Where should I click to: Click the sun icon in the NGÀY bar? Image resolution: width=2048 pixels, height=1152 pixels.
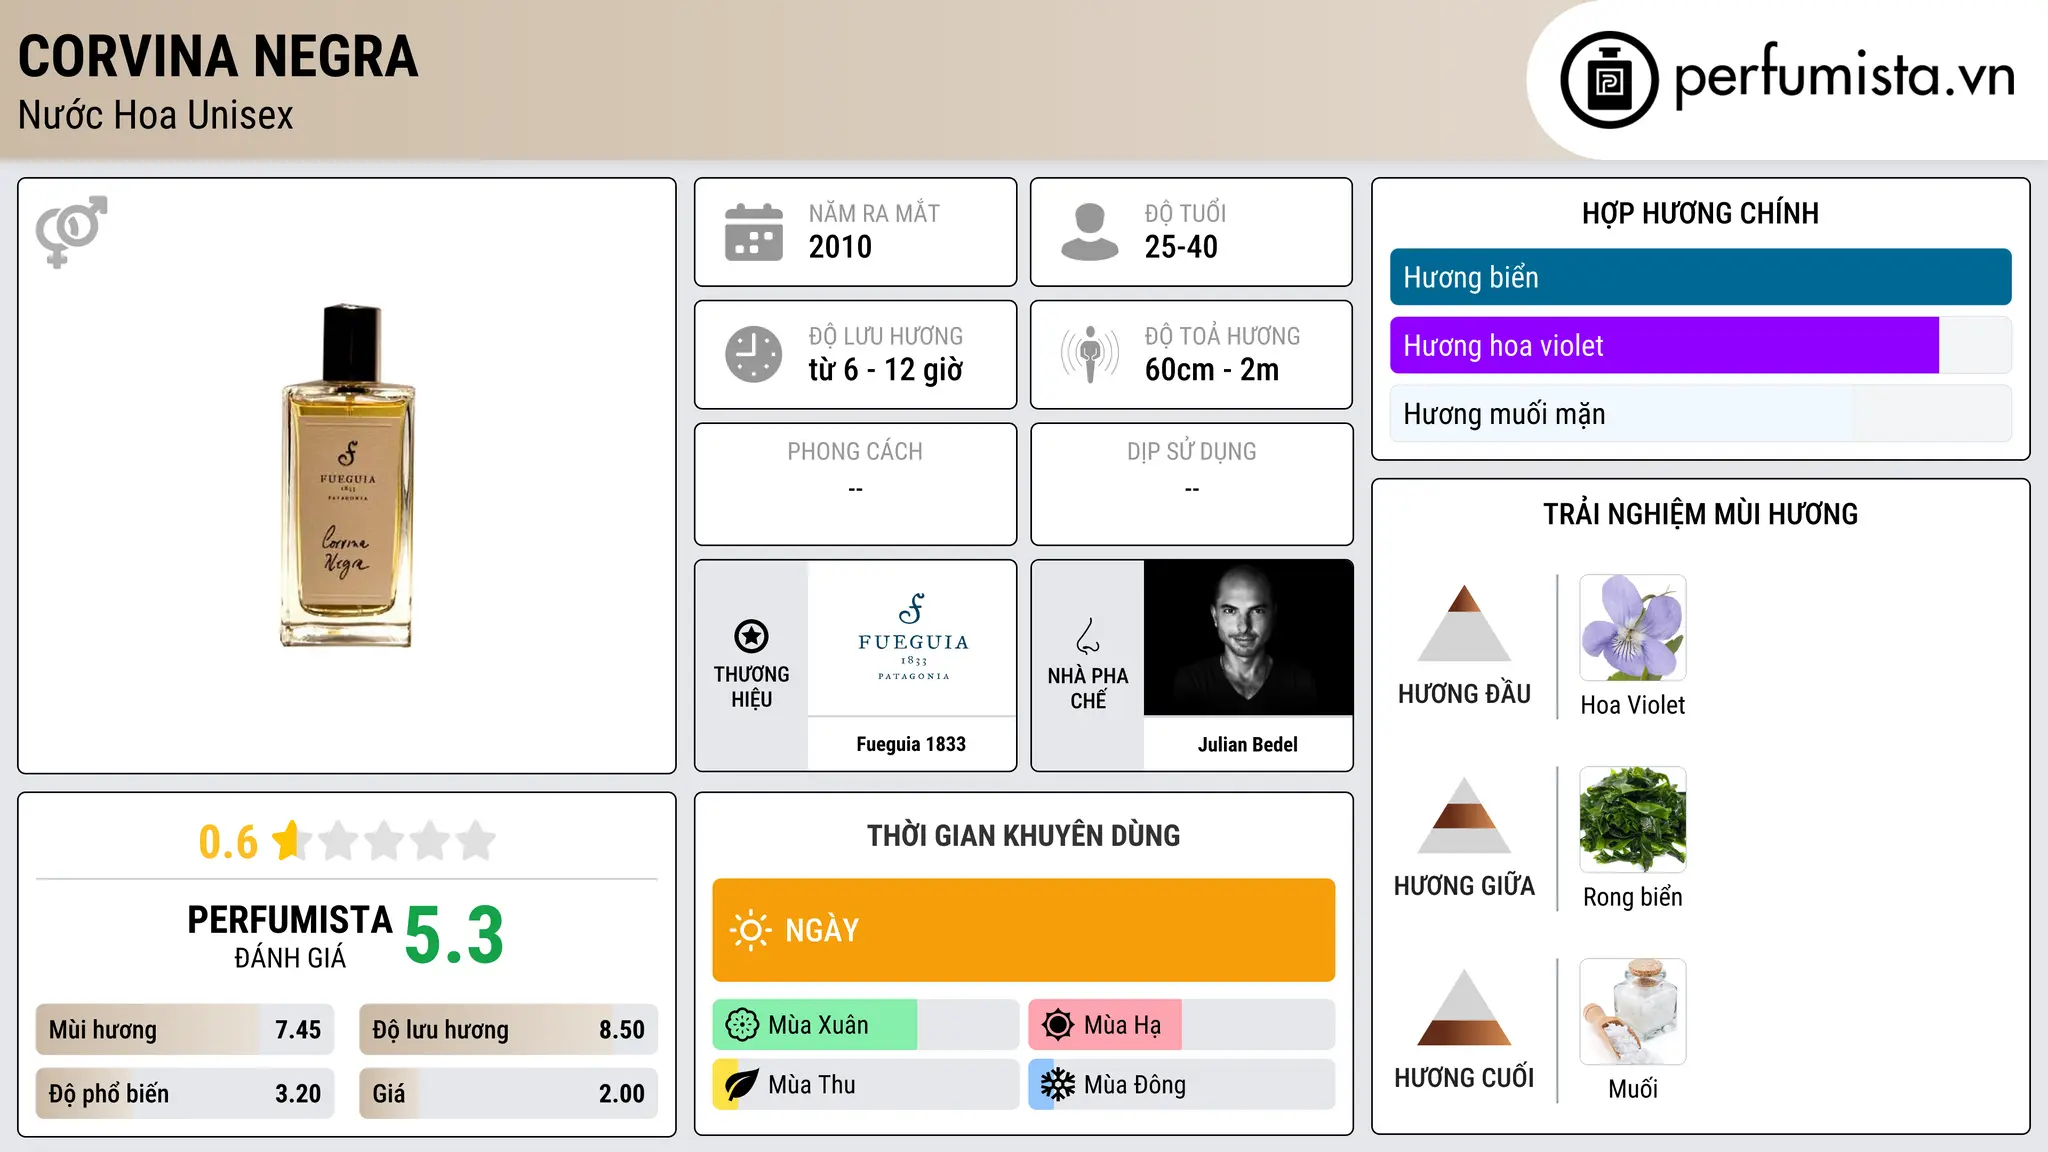coord(750,930)
